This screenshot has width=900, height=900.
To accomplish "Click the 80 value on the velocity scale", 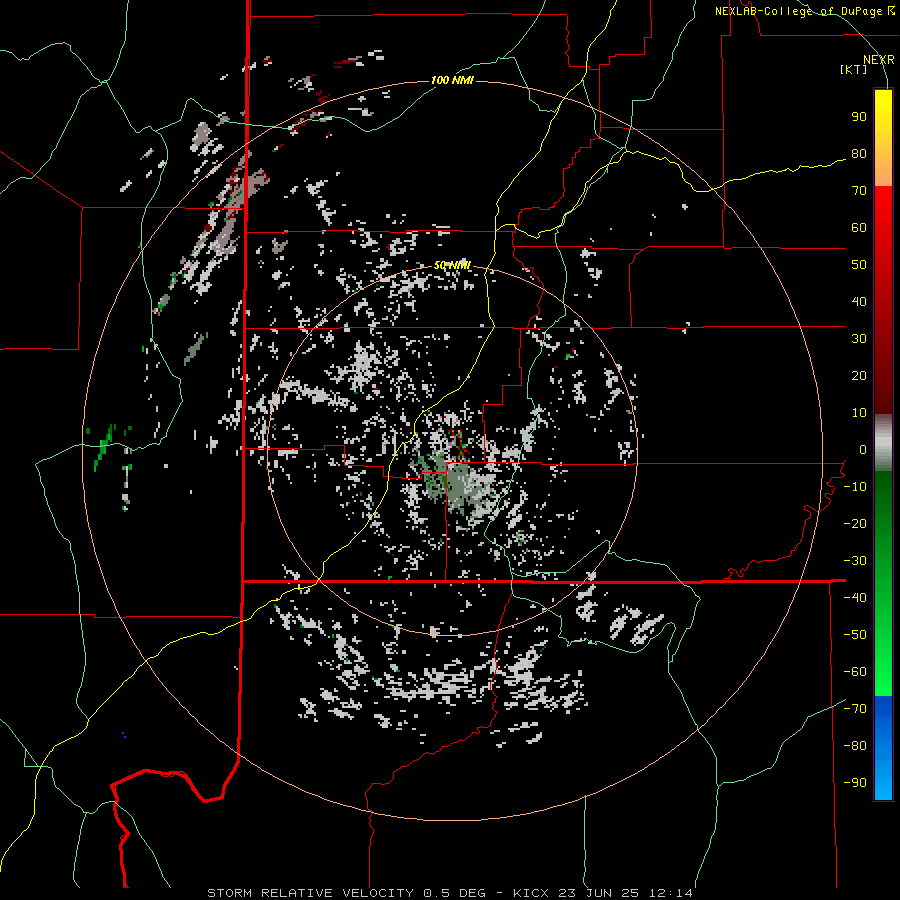I will [x=859, y=154].
